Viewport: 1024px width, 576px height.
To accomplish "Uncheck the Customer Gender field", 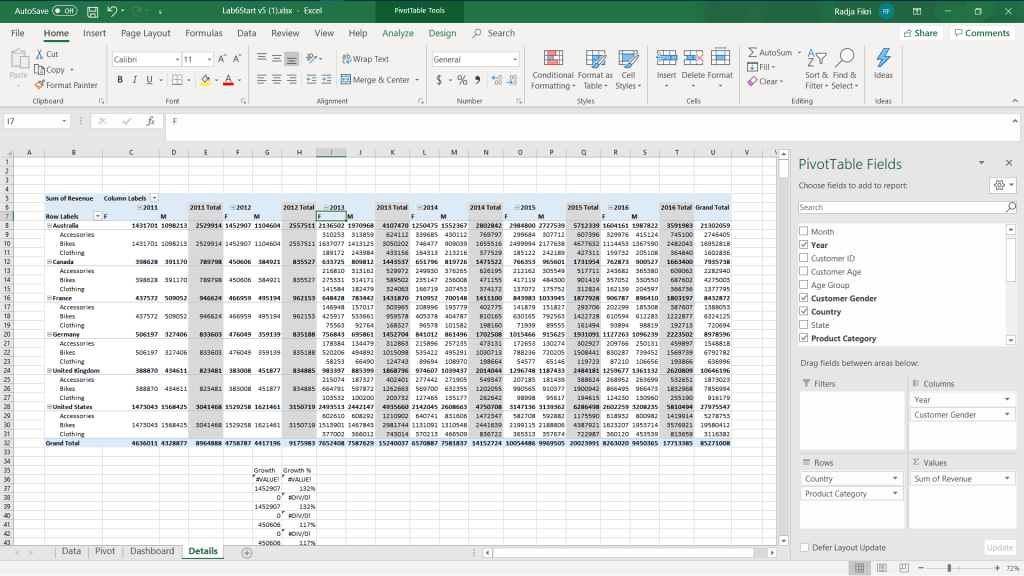I will pos(804,298).
